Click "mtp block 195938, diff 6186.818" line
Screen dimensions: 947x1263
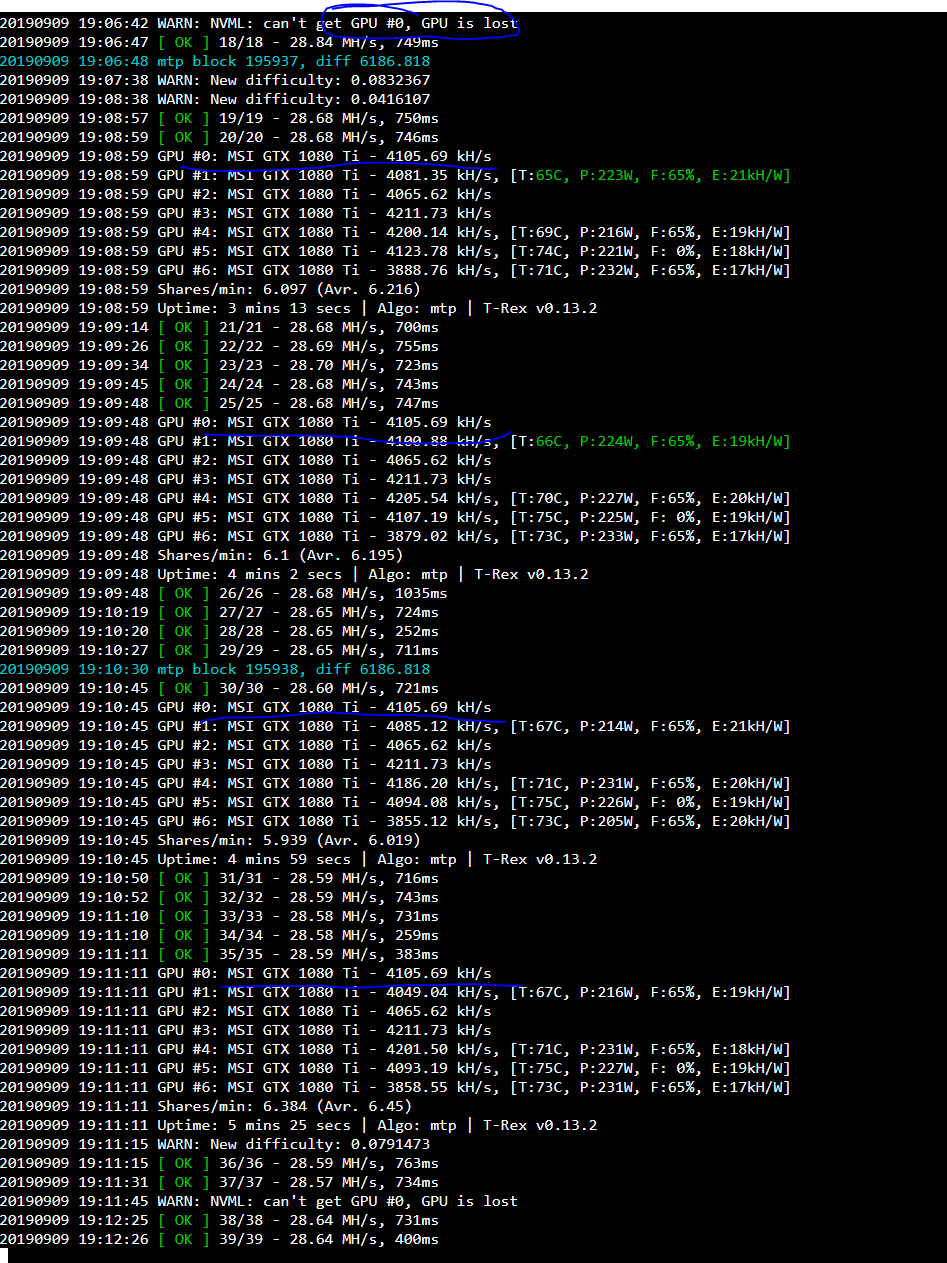pos(215,669)
